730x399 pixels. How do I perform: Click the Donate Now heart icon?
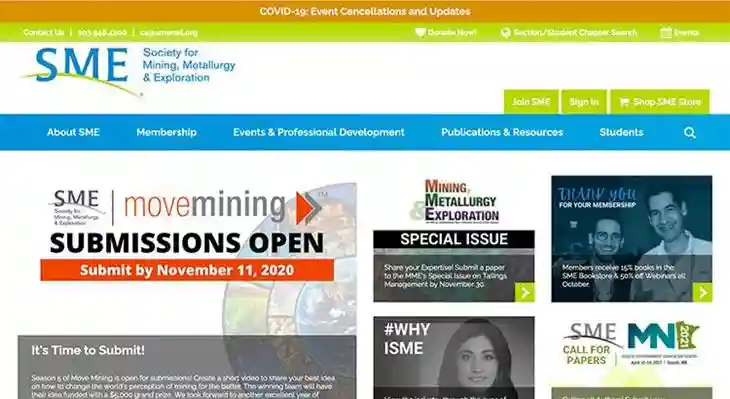420,32
